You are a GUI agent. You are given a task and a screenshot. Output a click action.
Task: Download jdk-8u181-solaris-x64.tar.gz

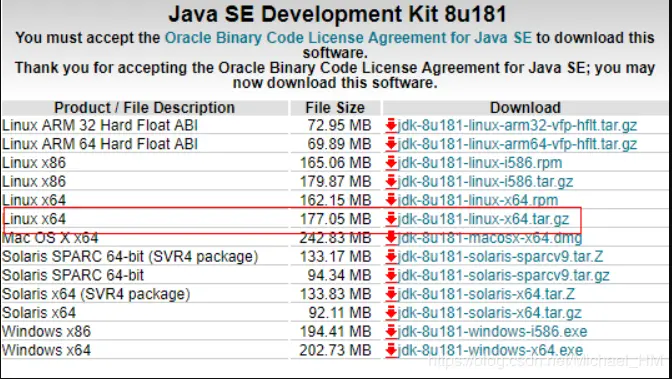pyautogui.click(x=489, y=313)
